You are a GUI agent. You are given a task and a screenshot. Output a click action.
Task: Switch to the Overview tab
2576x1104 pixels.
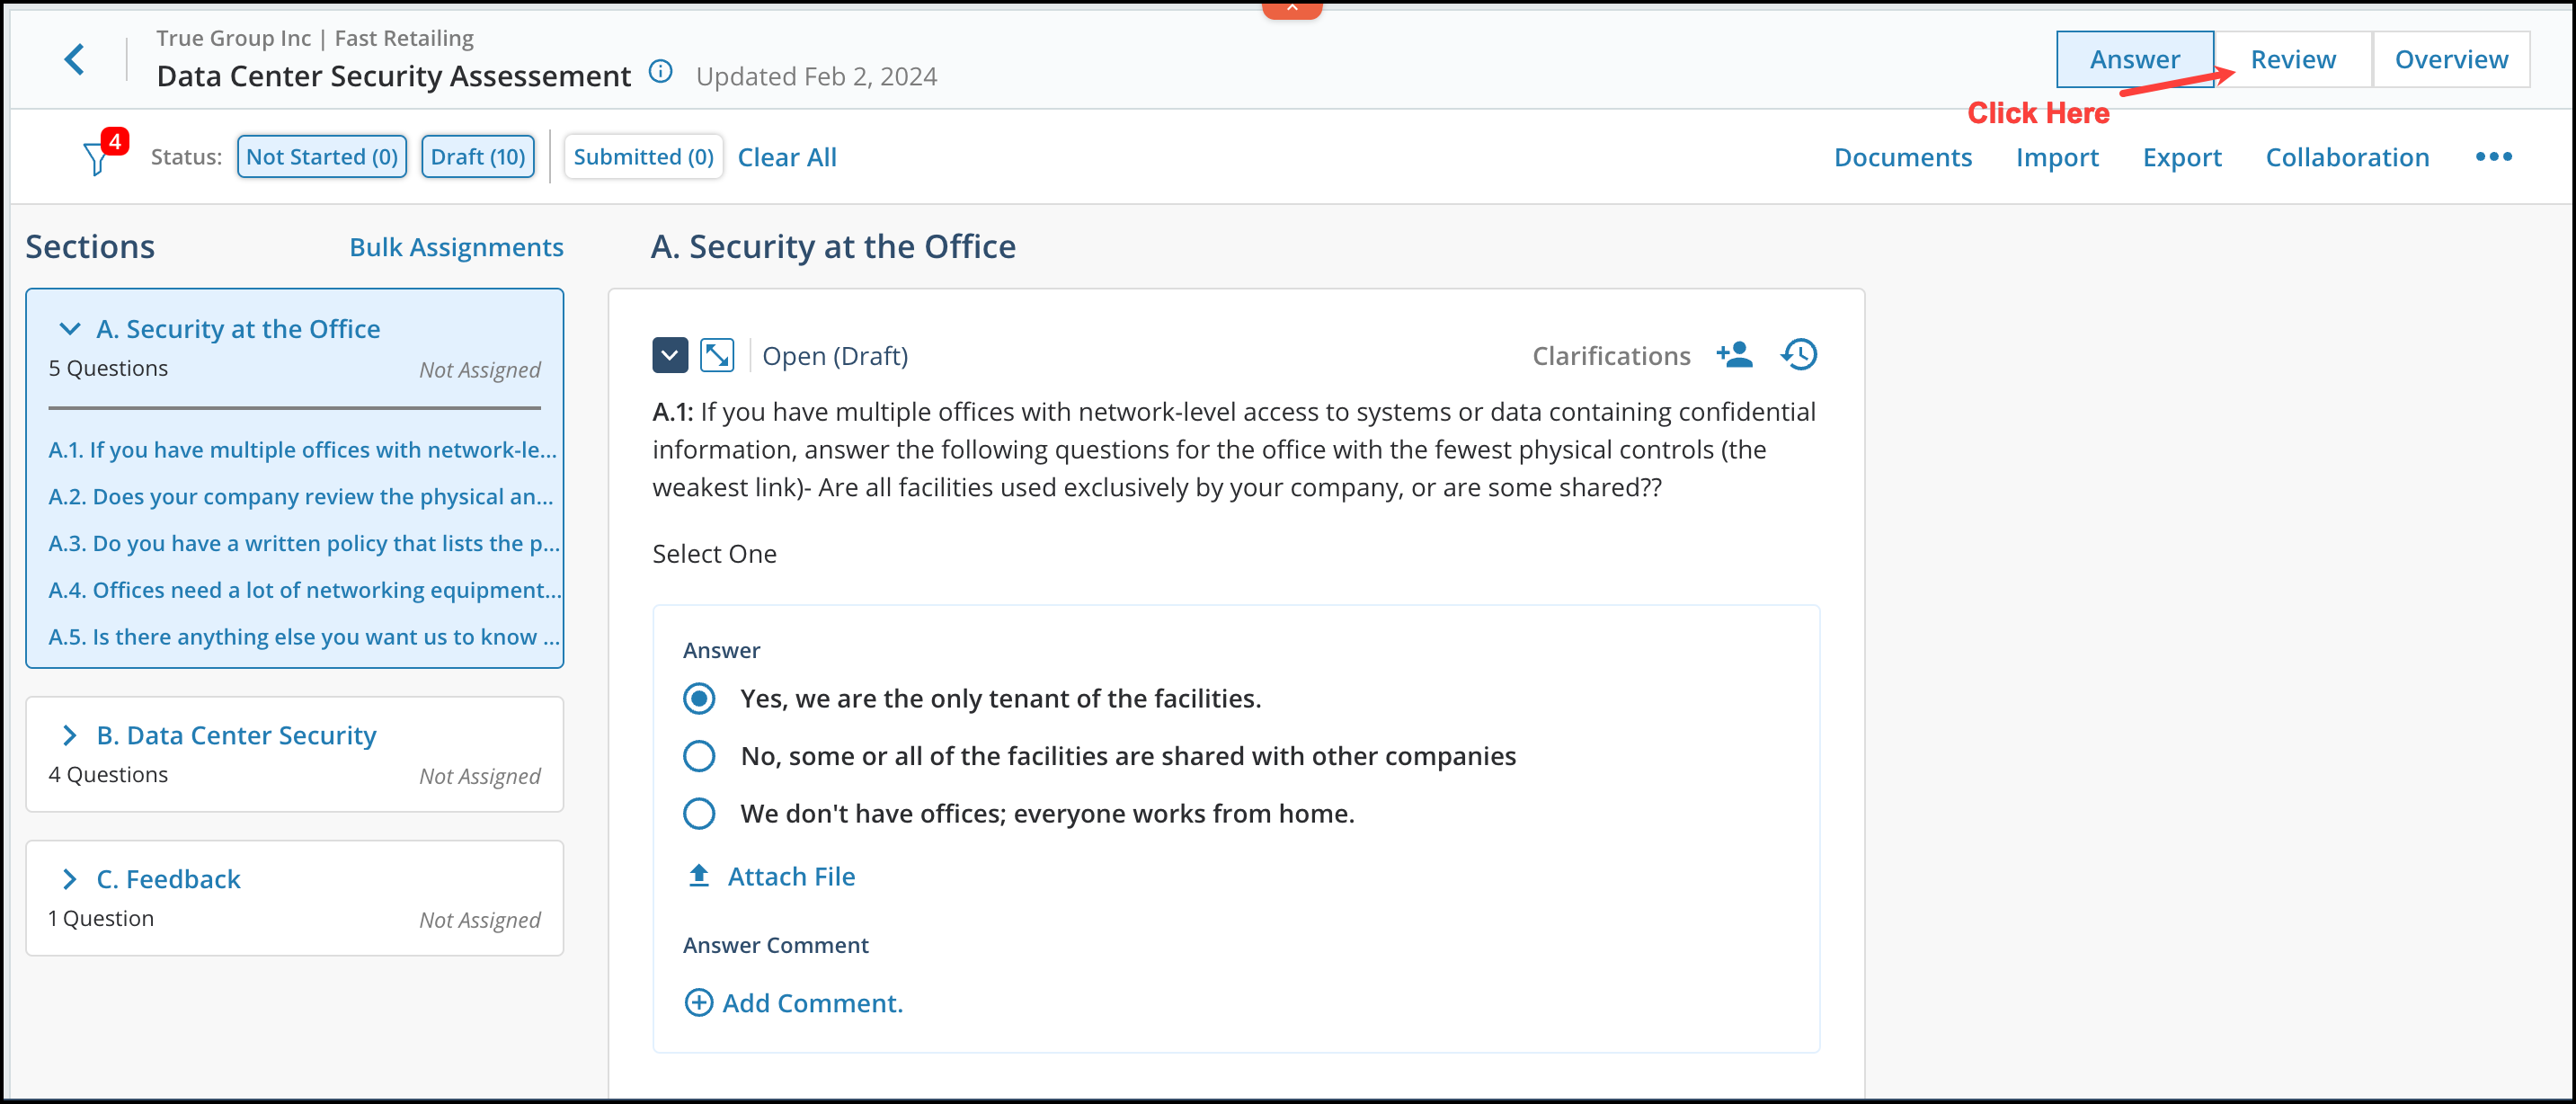(2451, 59)
